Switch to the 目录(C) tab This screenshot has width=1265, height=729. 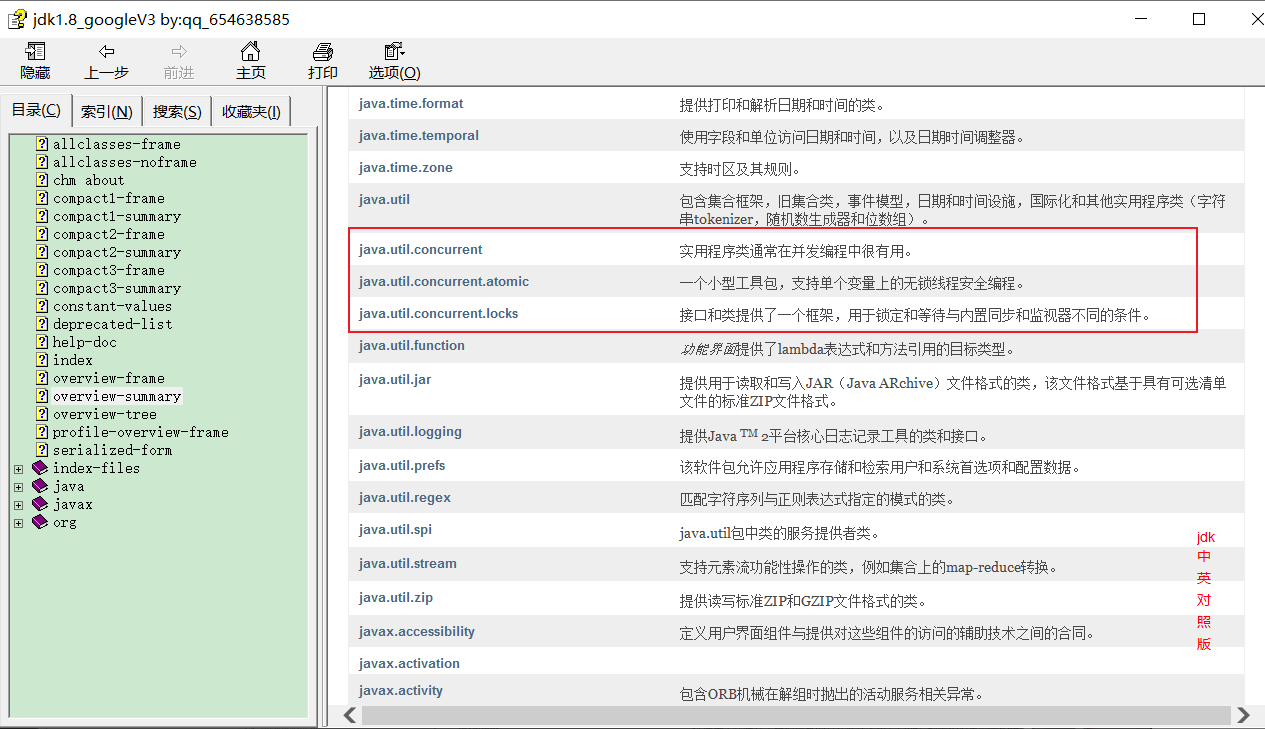pos(36,110)
